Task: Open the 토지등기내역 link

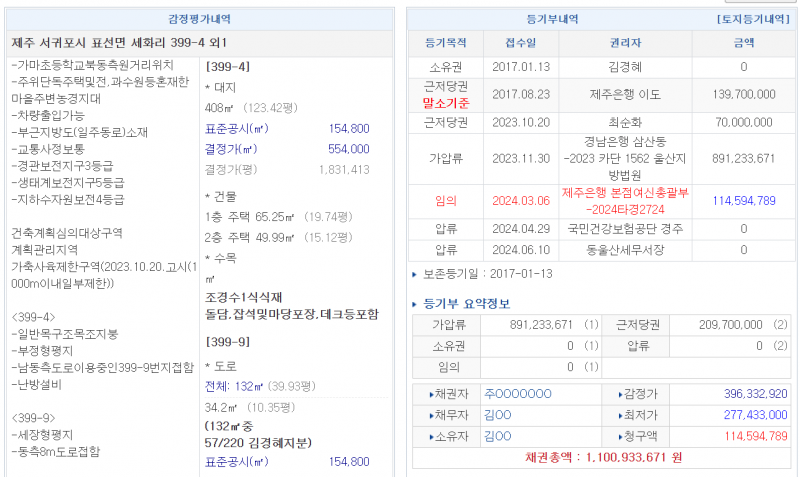Action: [753, 19]
